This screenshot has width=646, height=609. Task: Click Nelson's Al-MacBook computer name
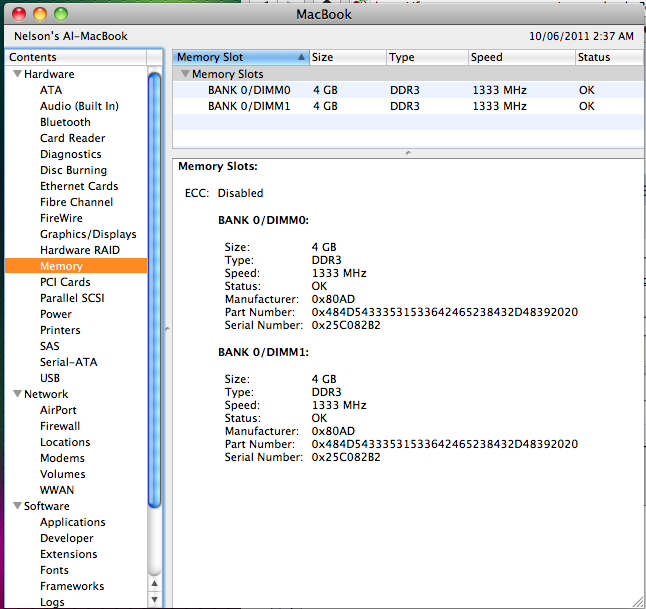coord(71,36)
